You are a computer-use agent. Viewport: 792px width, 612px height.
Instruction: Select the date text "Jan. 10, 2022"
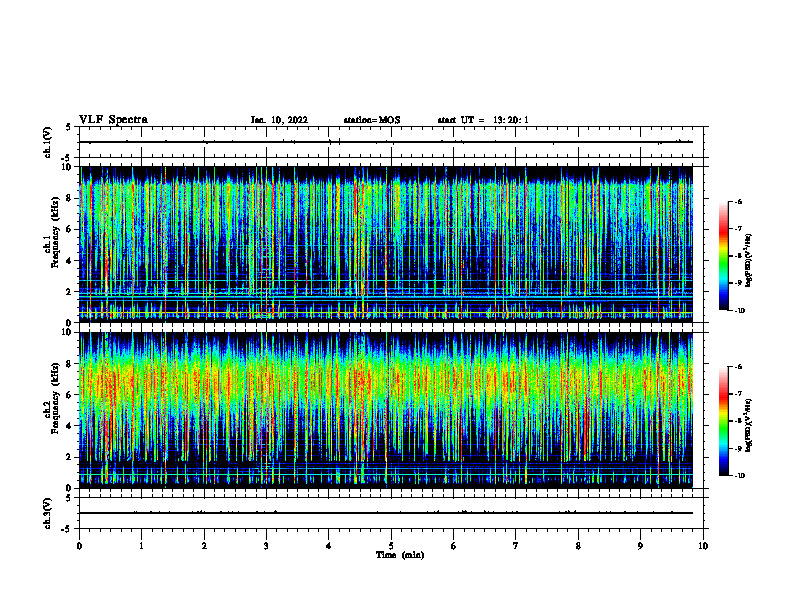coord(279,120)
